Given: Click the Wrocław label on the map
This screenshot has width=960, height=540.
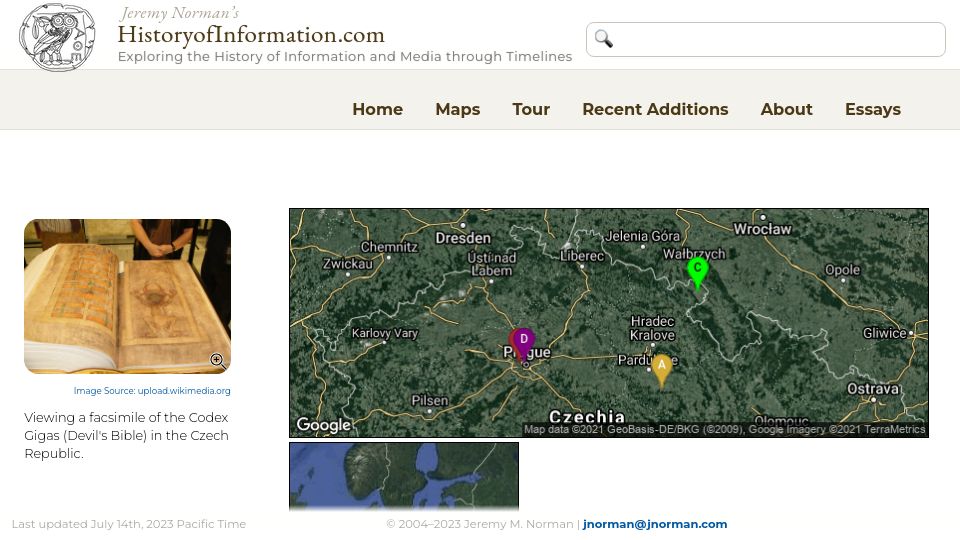Looking at the screenshot, I should click(762, 229).
